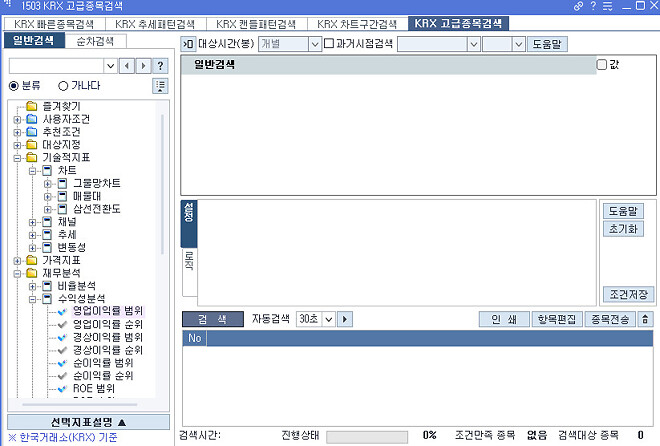Click the No column header

tap(195, 338)
